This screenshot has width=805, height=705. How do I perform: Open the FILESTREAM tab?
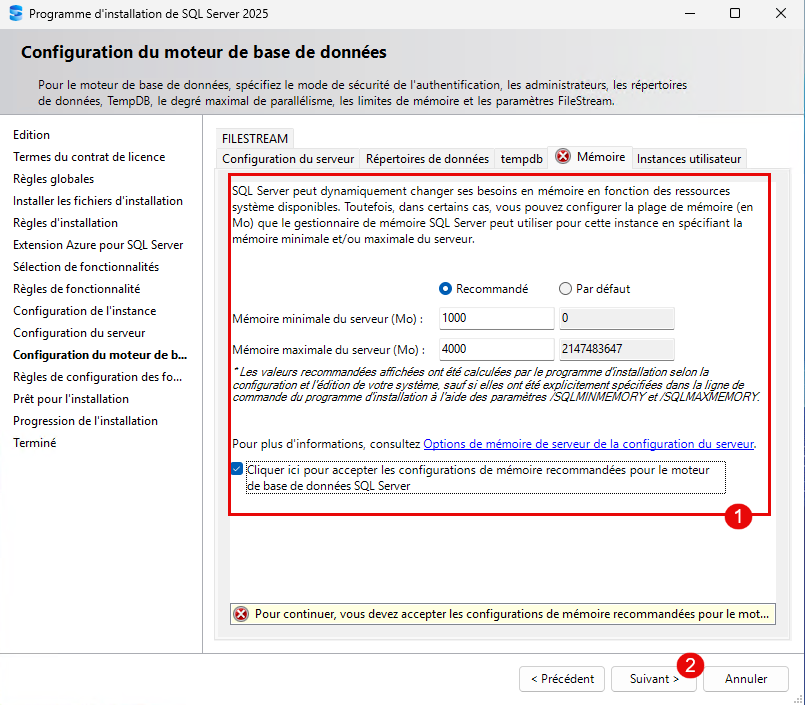(255, 139)
